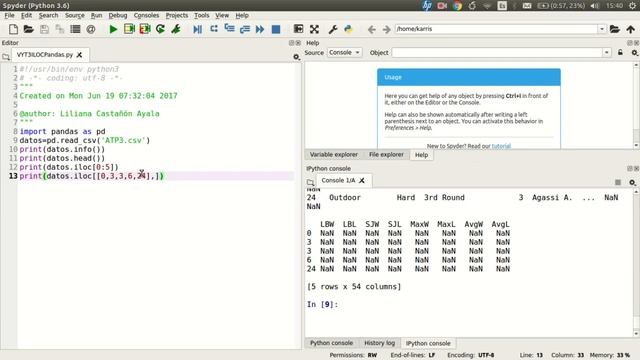The image size is (640, 360).
Task: Open Help pane options gear
Action: tap(634, 53)
